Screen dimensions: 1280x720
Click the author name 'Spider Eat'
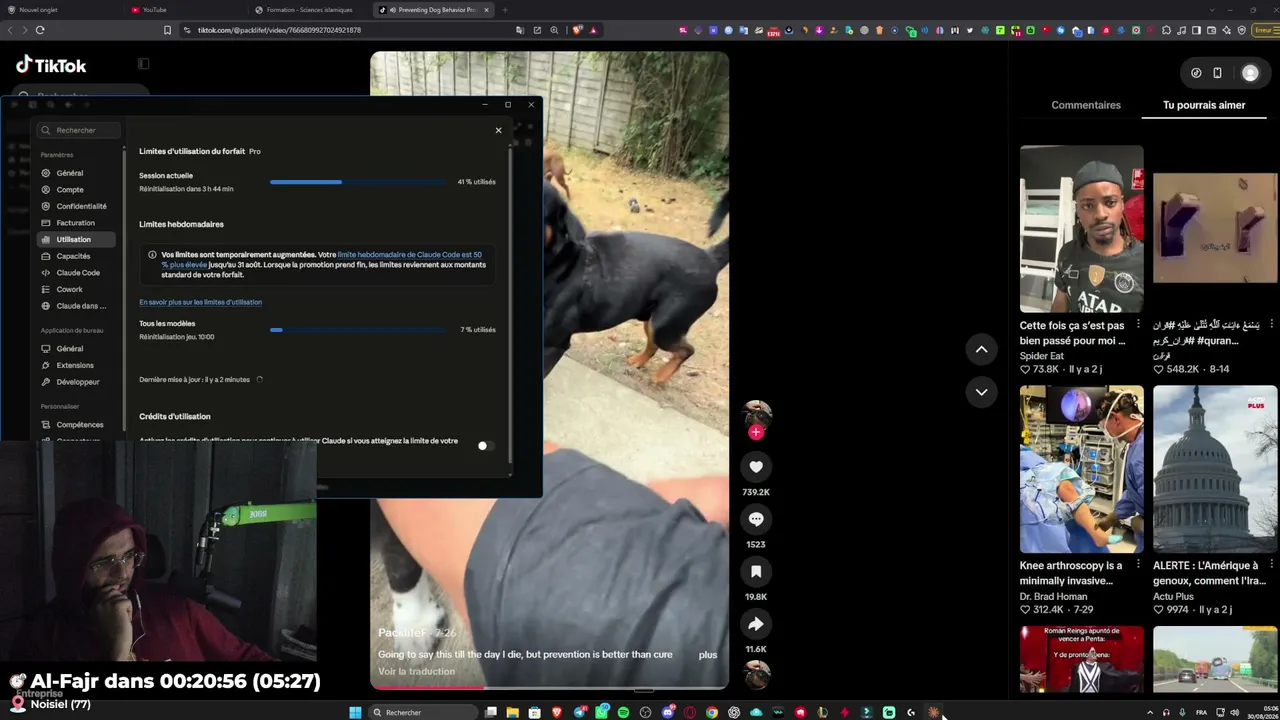(1042, 356)
